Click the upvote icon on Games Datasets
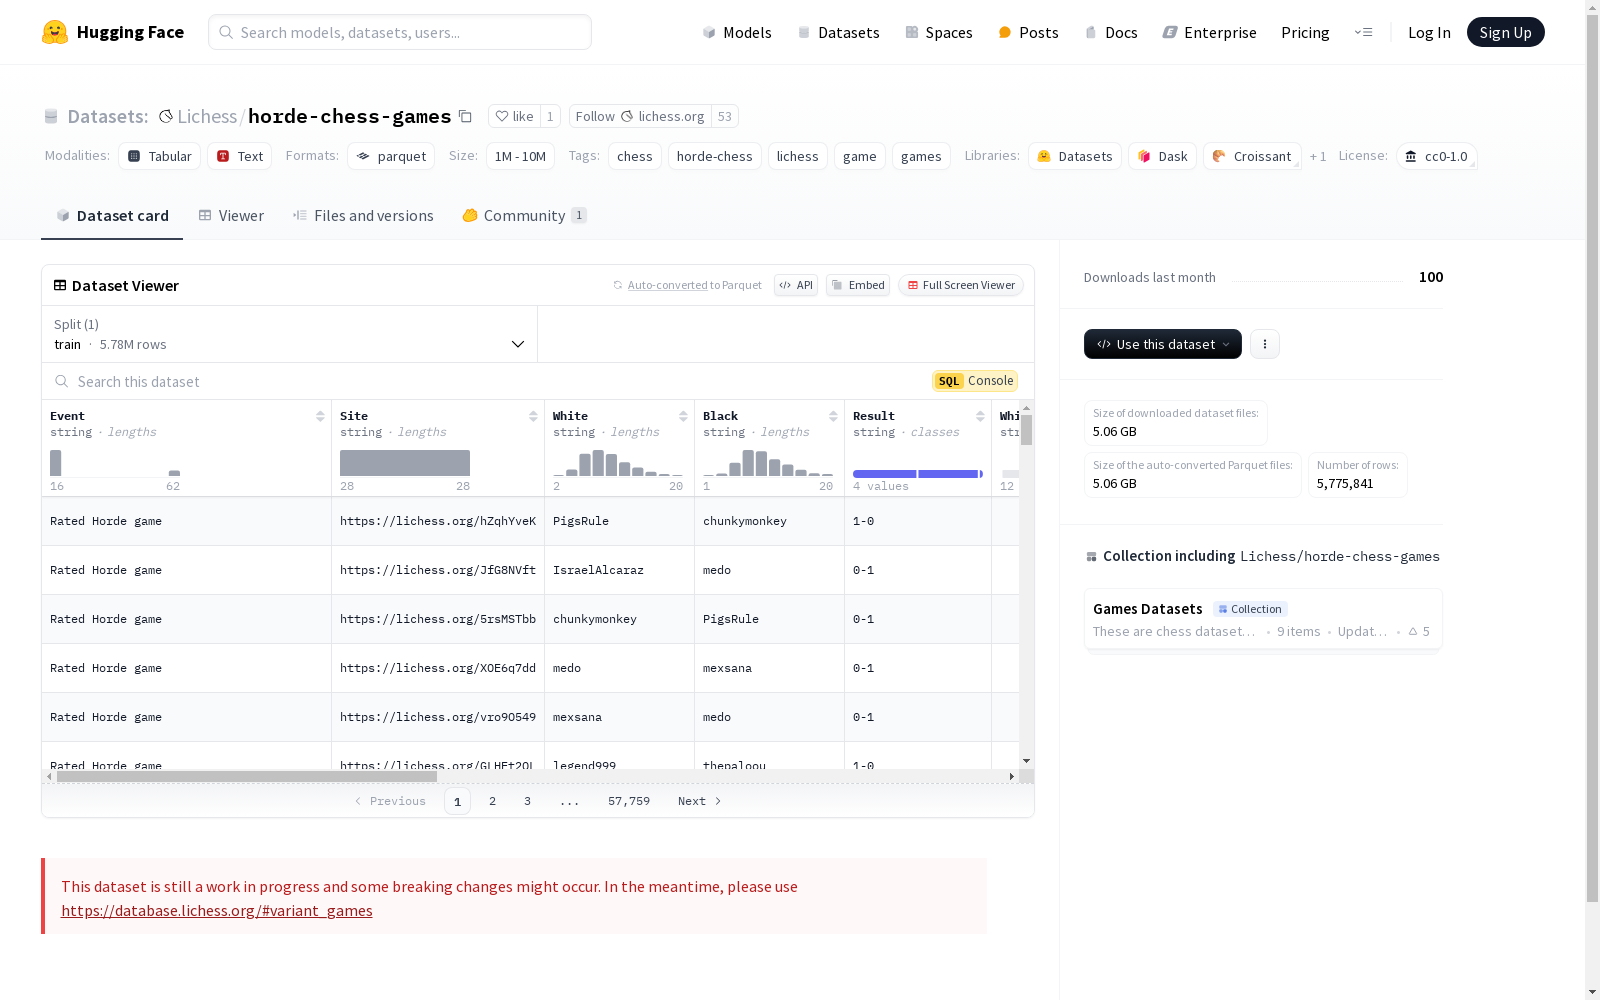The image size is (1600, 1000). [1413, 631]
